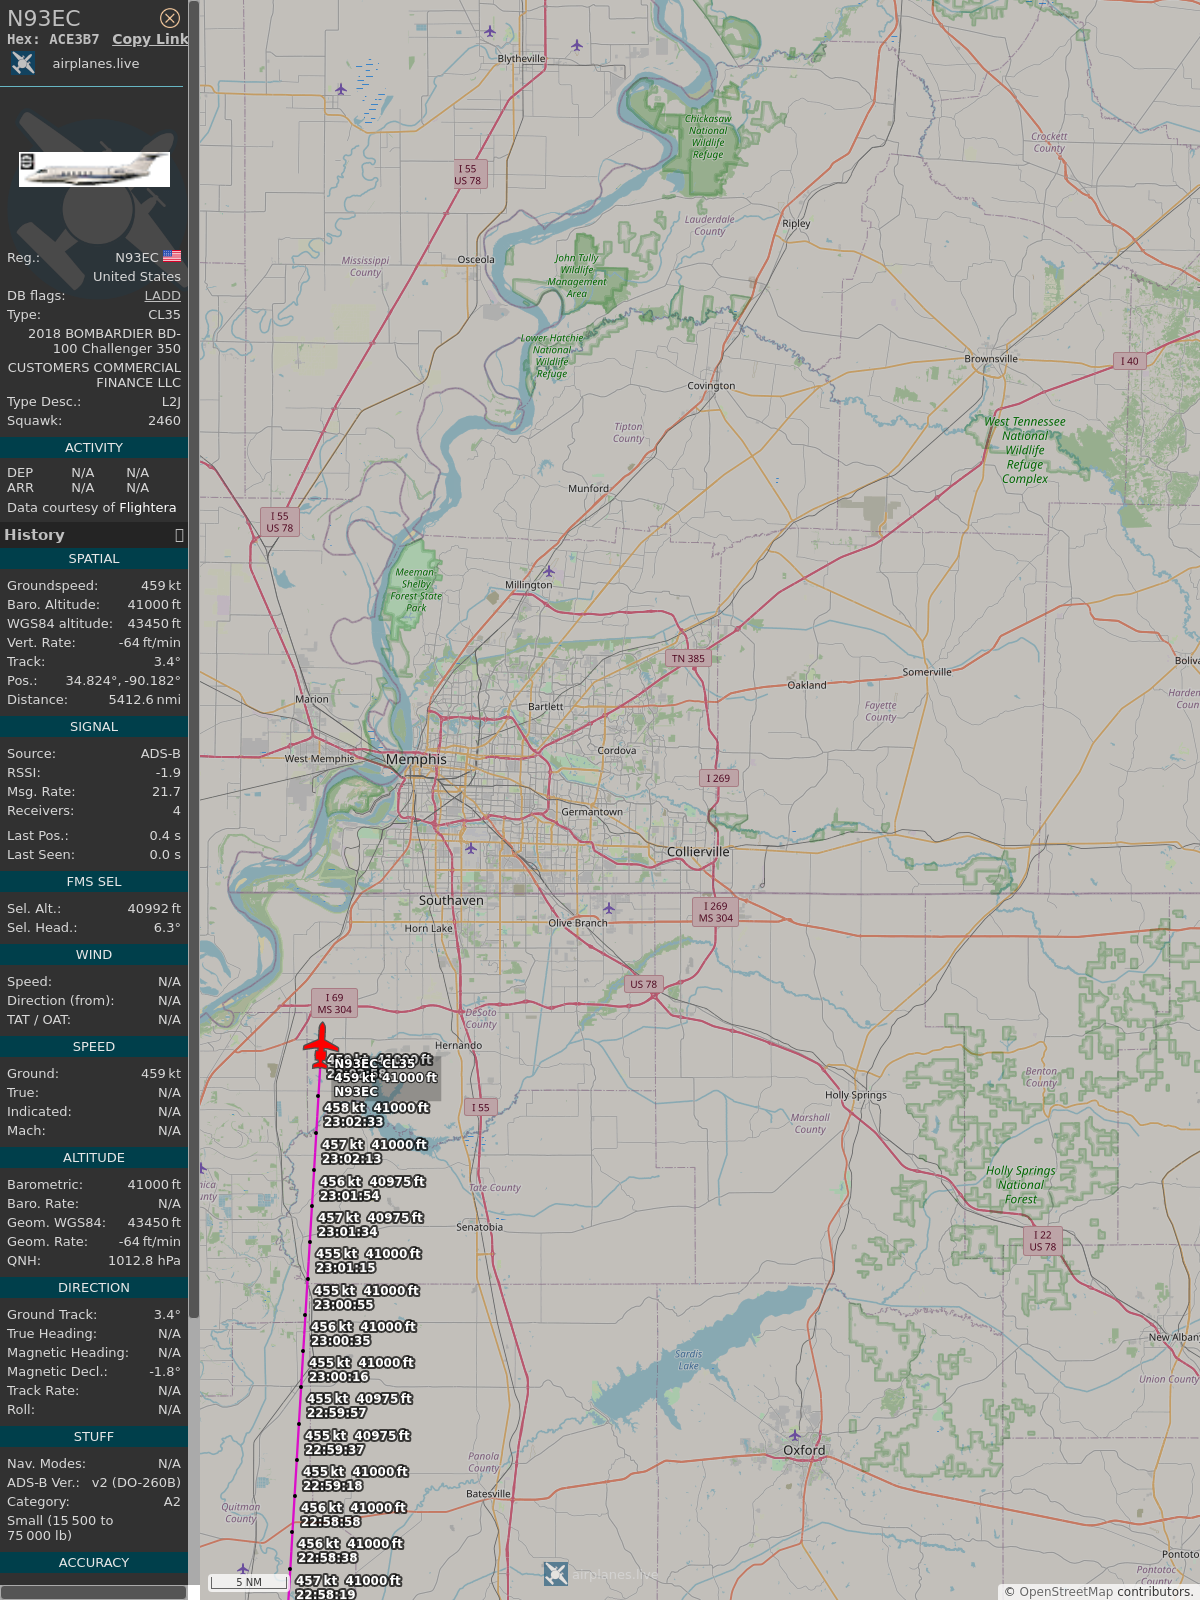Click the track label 458 kt 23:02:33

[376, 1115]
